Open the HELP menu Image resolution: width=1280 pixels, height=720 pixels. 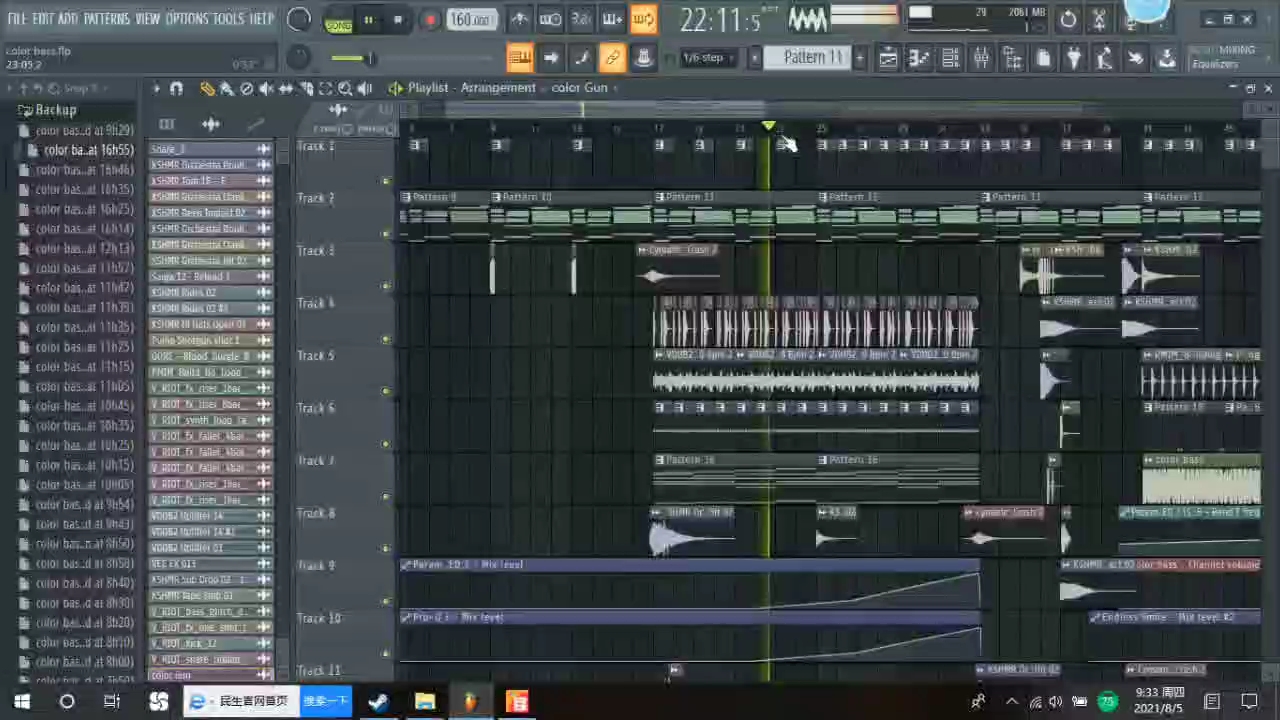point(261,19)
